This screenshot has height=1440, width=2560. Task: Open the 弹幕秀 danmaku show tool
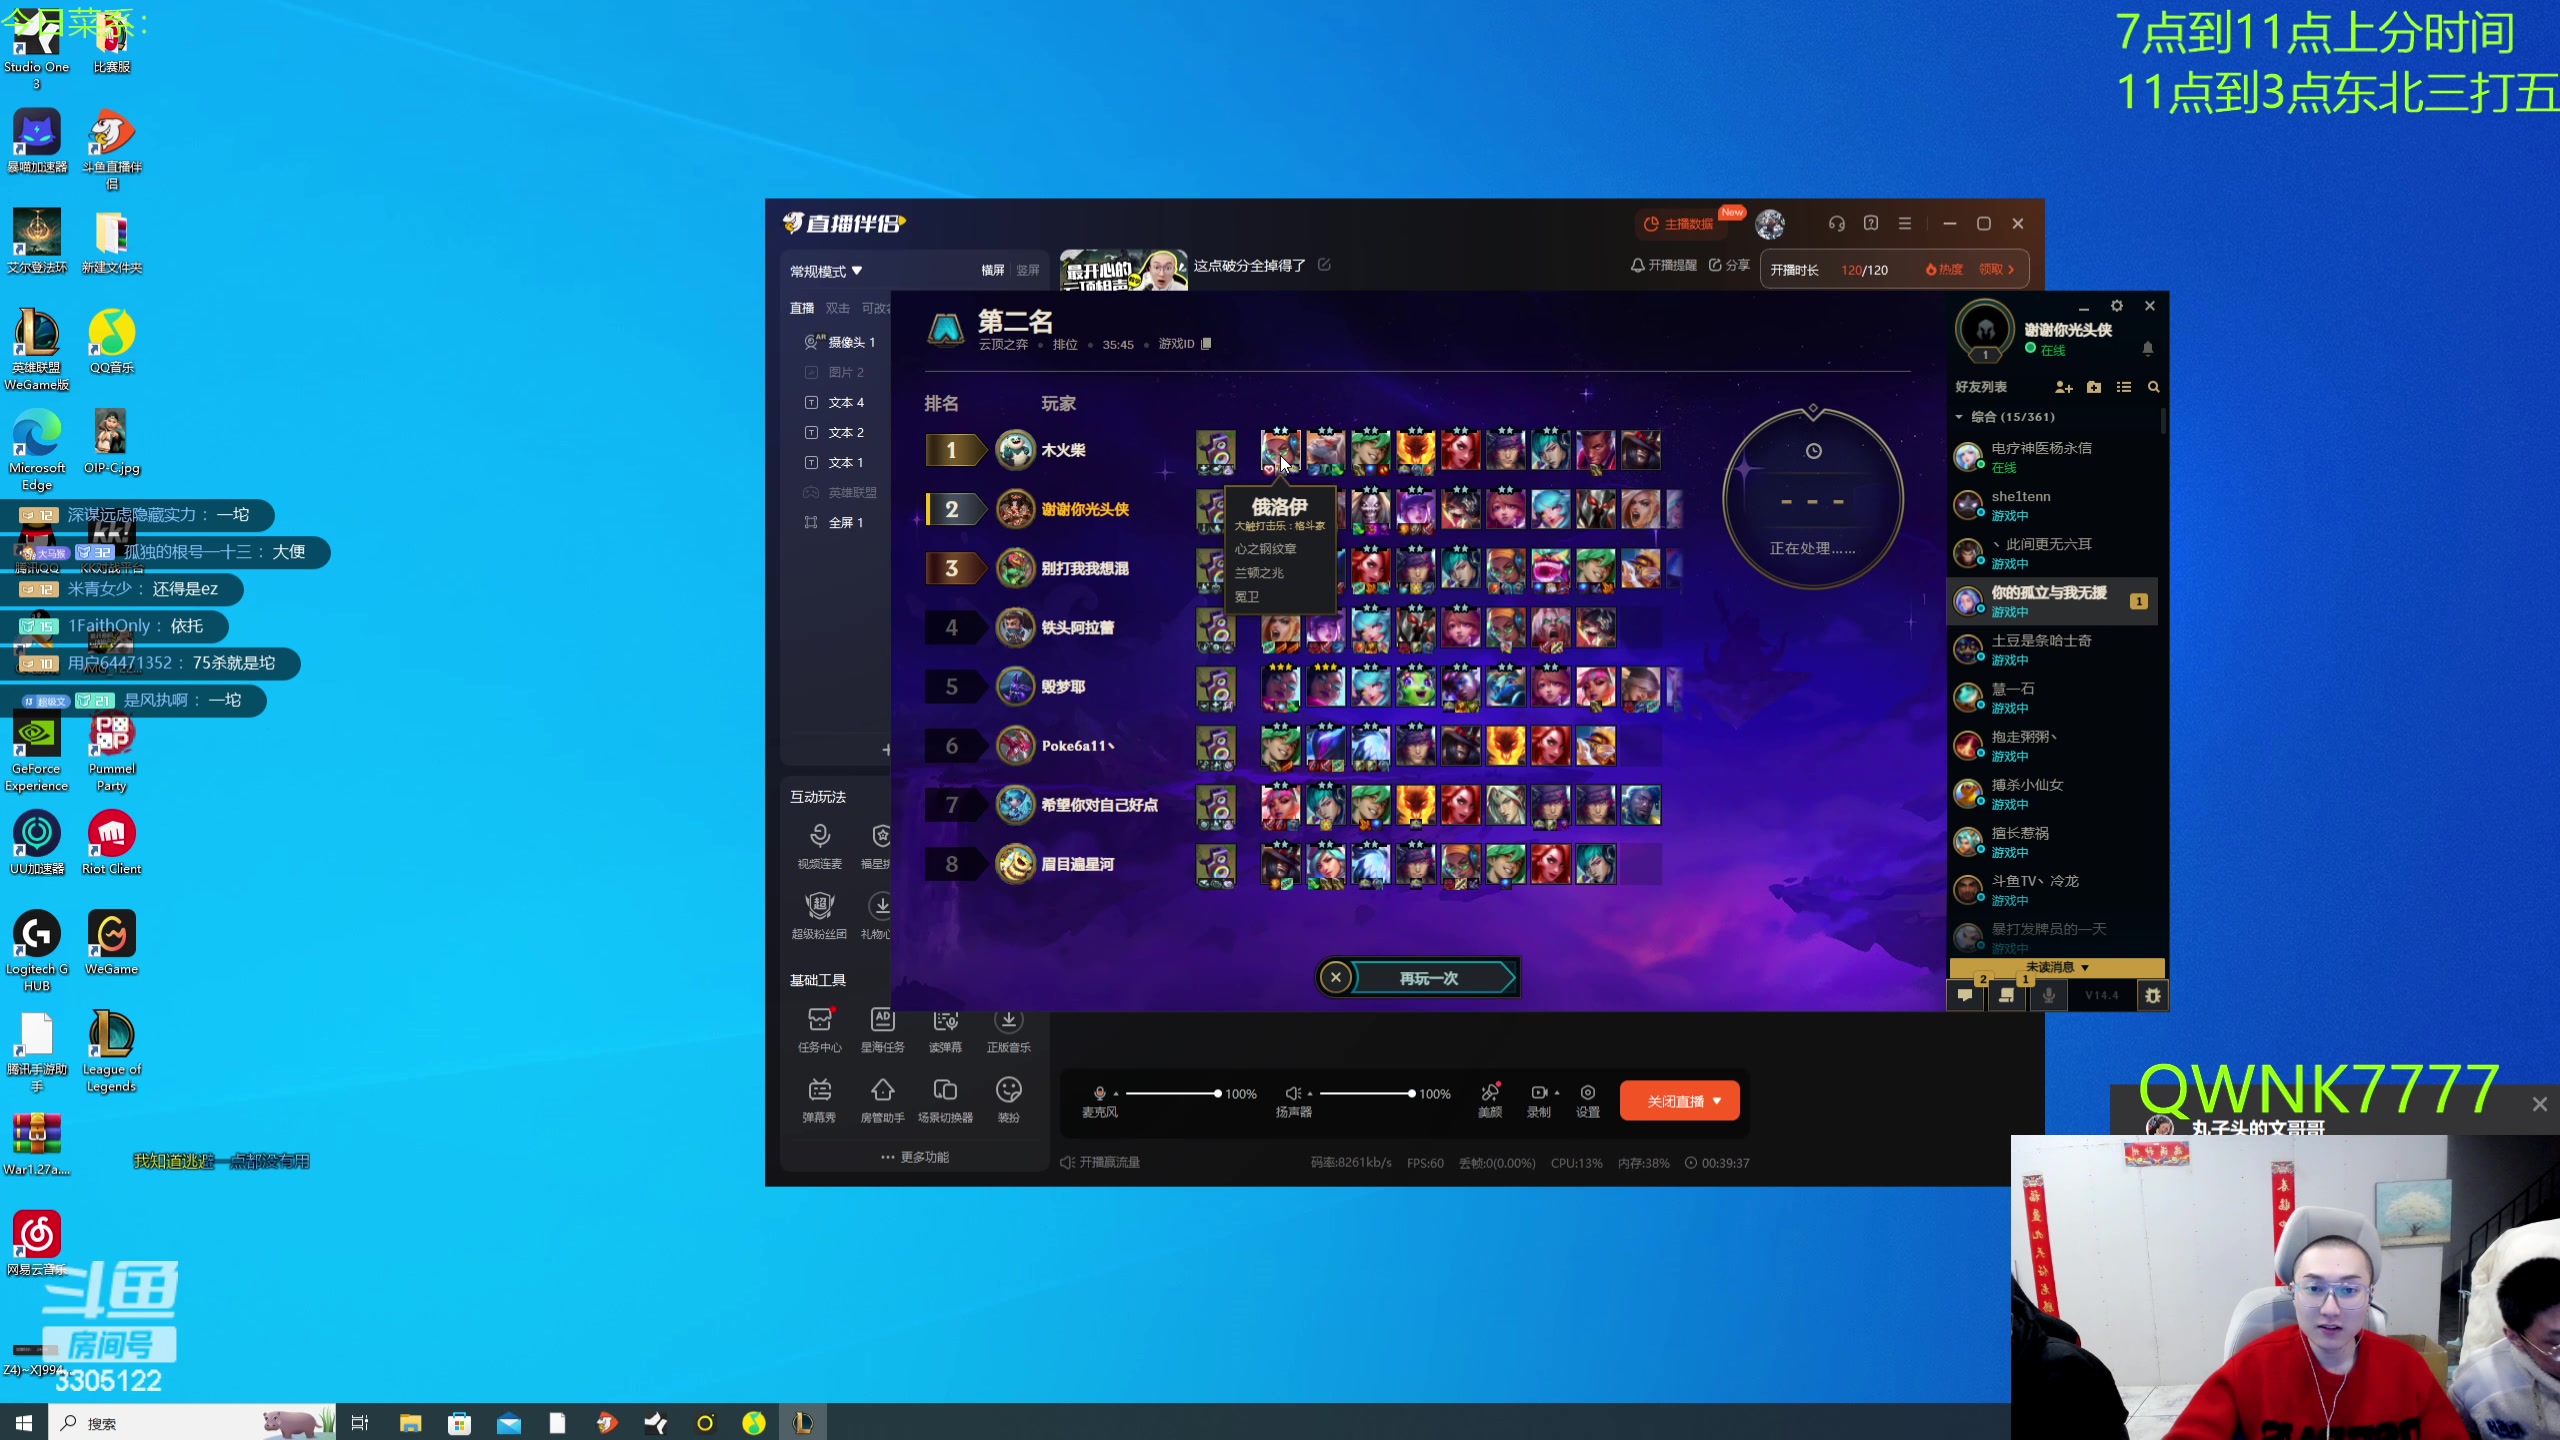point(819,1100)
